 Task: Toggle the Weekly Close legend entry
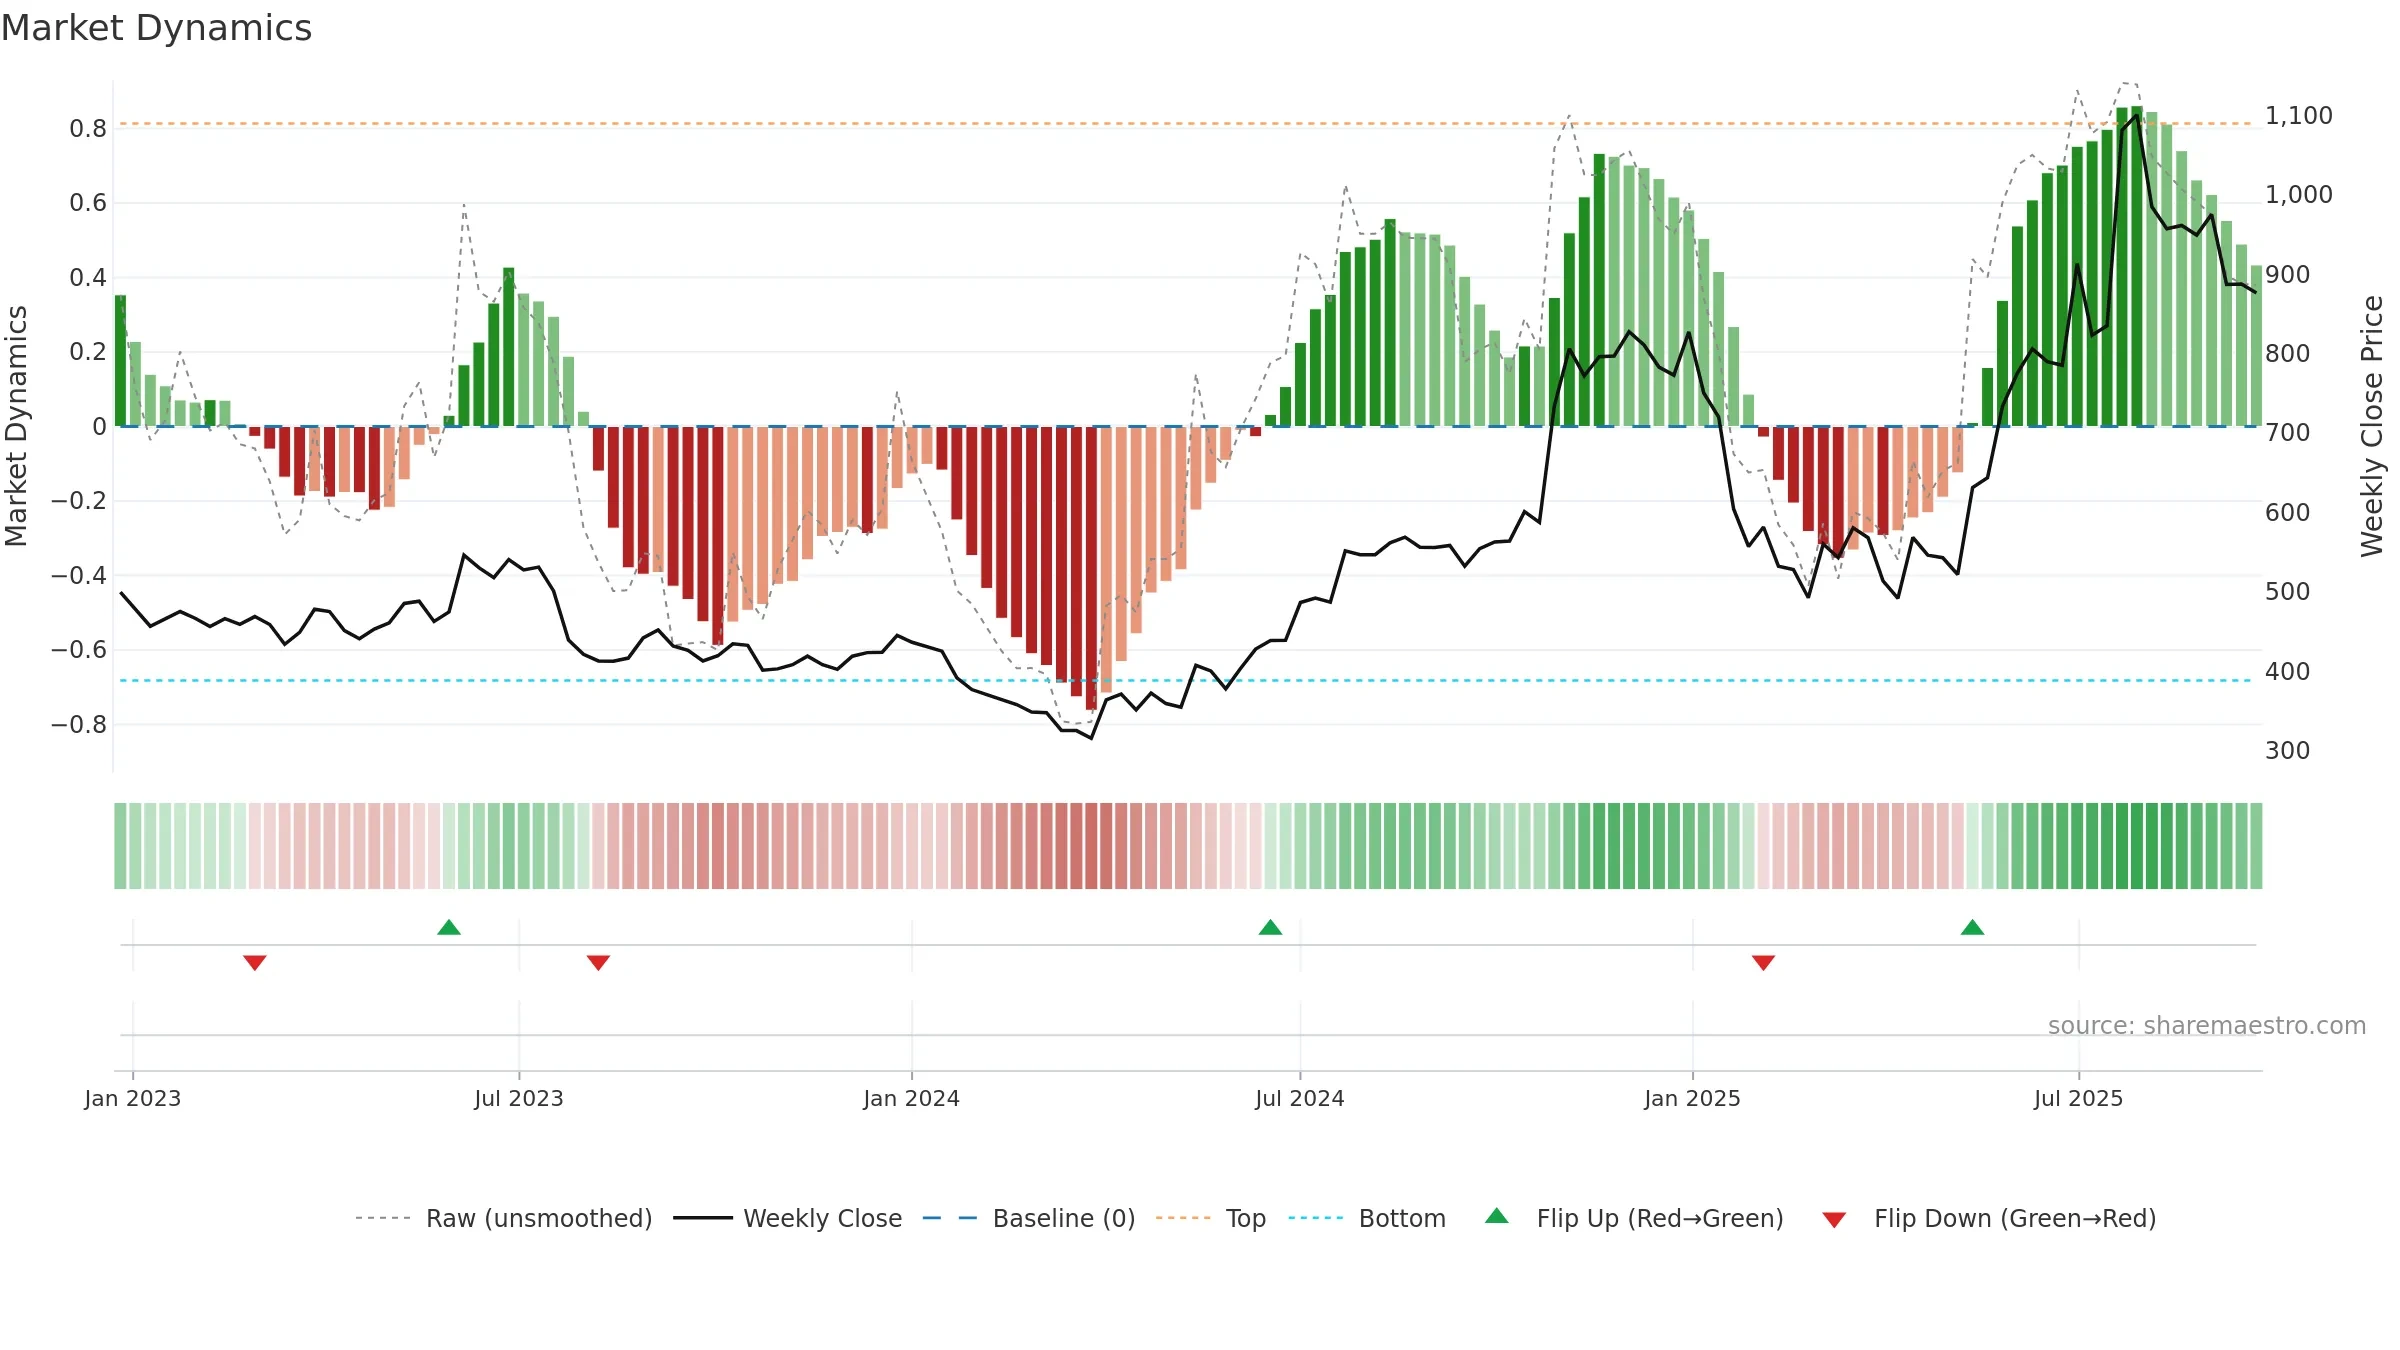(x=788, y=1218)
